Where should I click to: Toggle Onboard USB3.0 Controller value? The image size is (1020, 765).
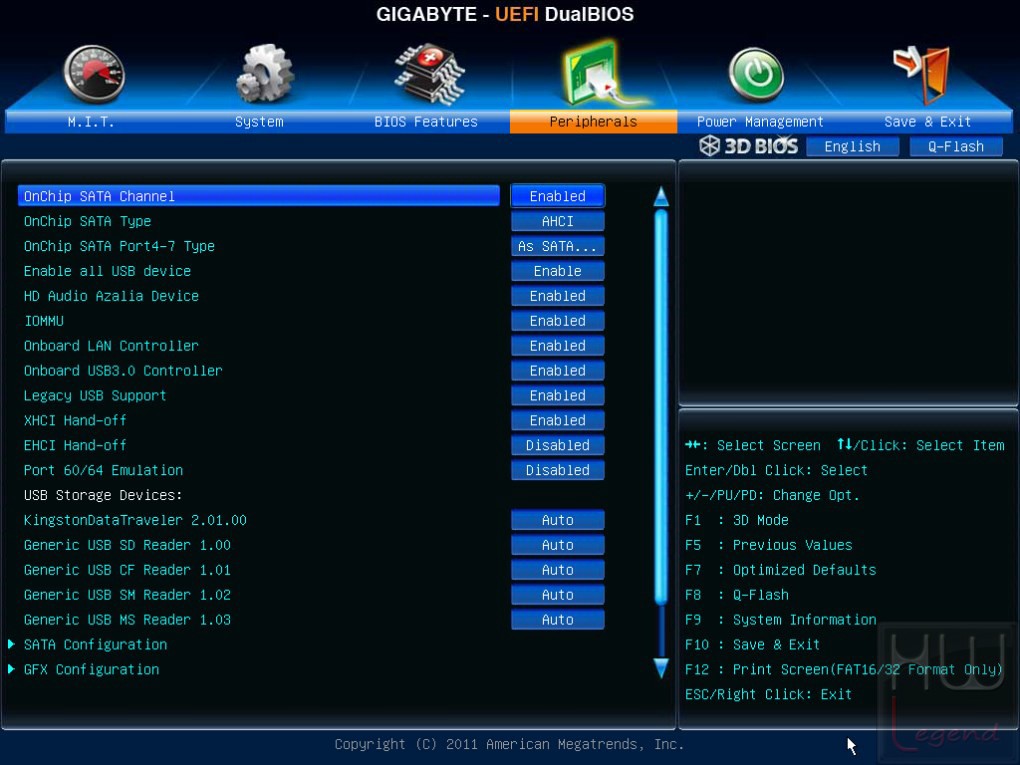(x=557, y=370)
